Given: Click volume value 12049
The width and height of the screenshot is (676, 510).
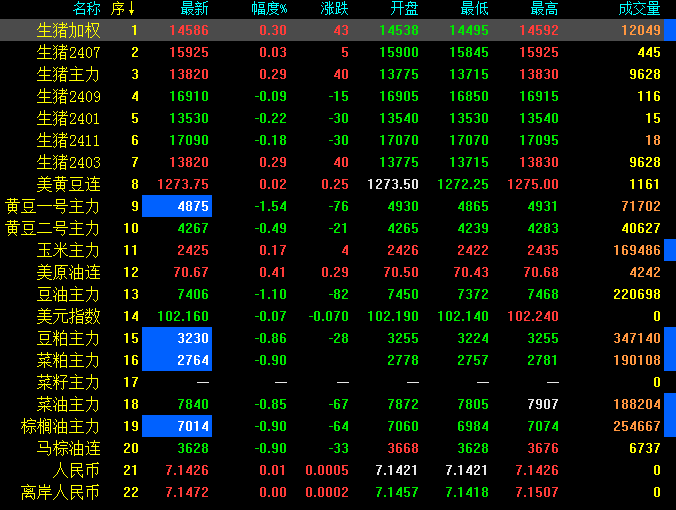Looking at the screenshot, I should pyautogui.click(x=641, y=30).
